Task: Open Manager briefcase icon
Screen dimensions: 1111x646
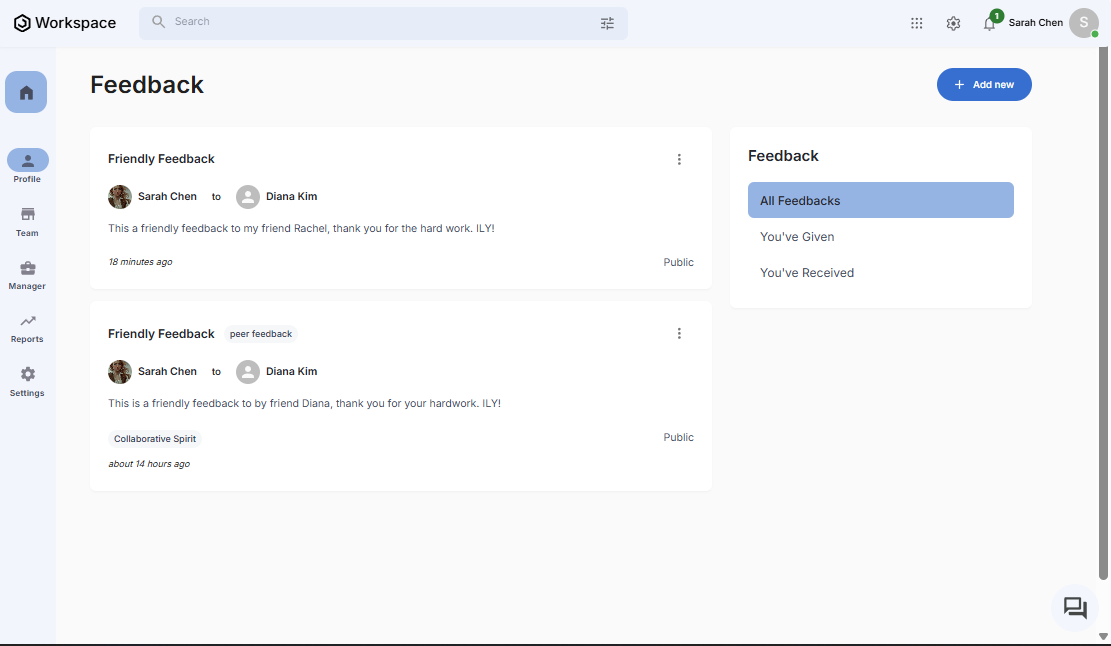Action: pos(27,268)
